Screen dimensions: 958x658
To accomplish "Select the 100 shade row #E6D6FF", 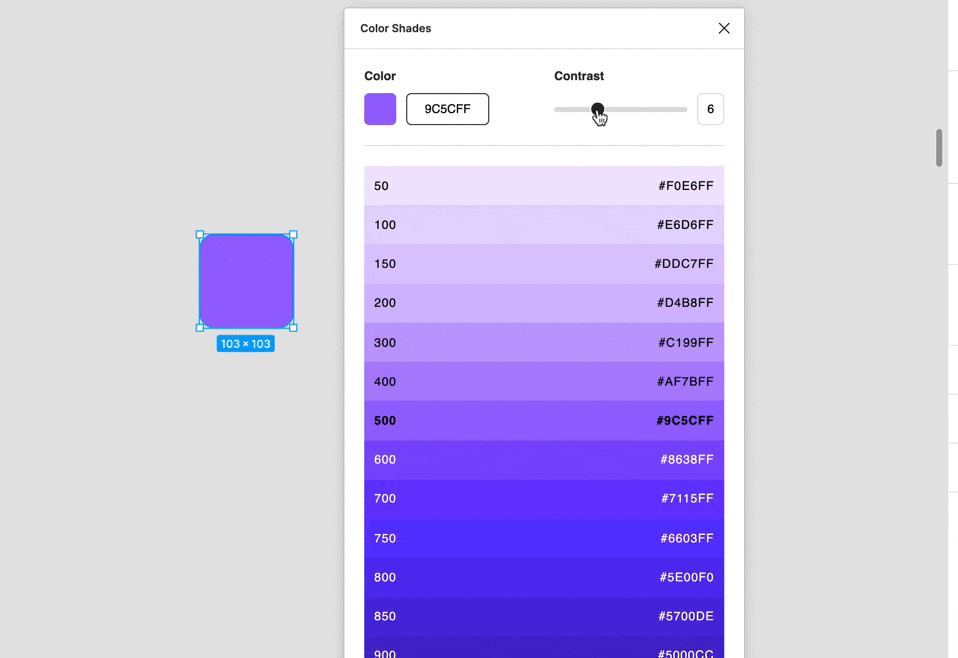I will (x=544, y=225).
